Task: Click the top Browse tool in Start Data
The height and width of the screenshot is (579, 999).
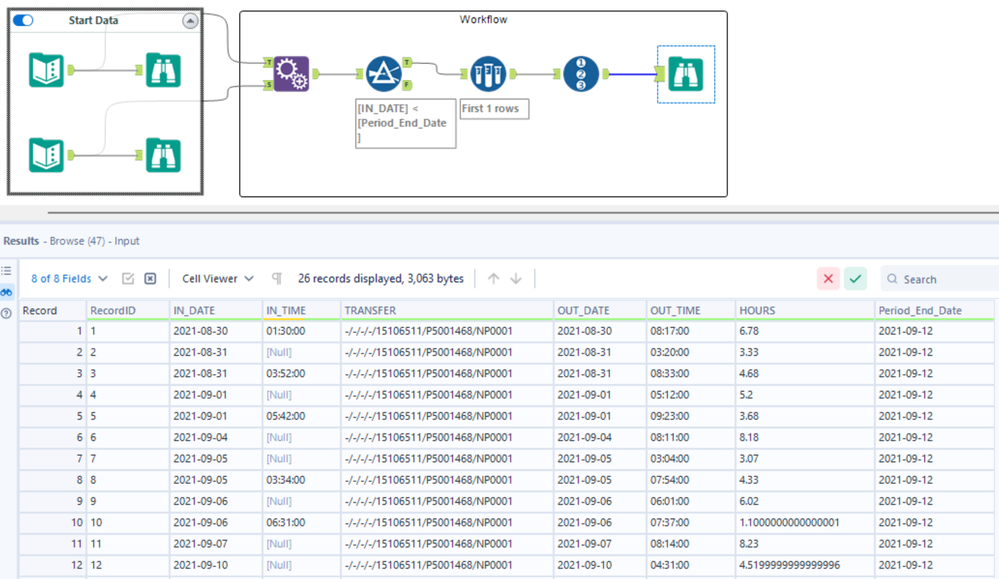Action: [x=163, y=70]
